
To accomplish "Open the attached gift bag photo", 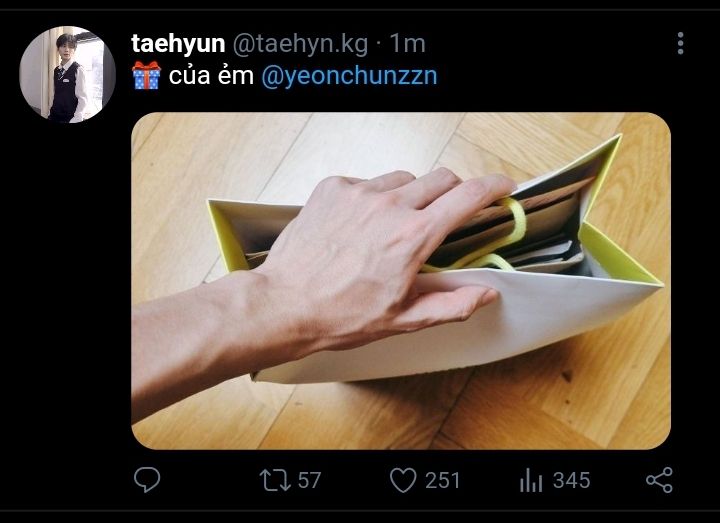I will pos(401,281).
